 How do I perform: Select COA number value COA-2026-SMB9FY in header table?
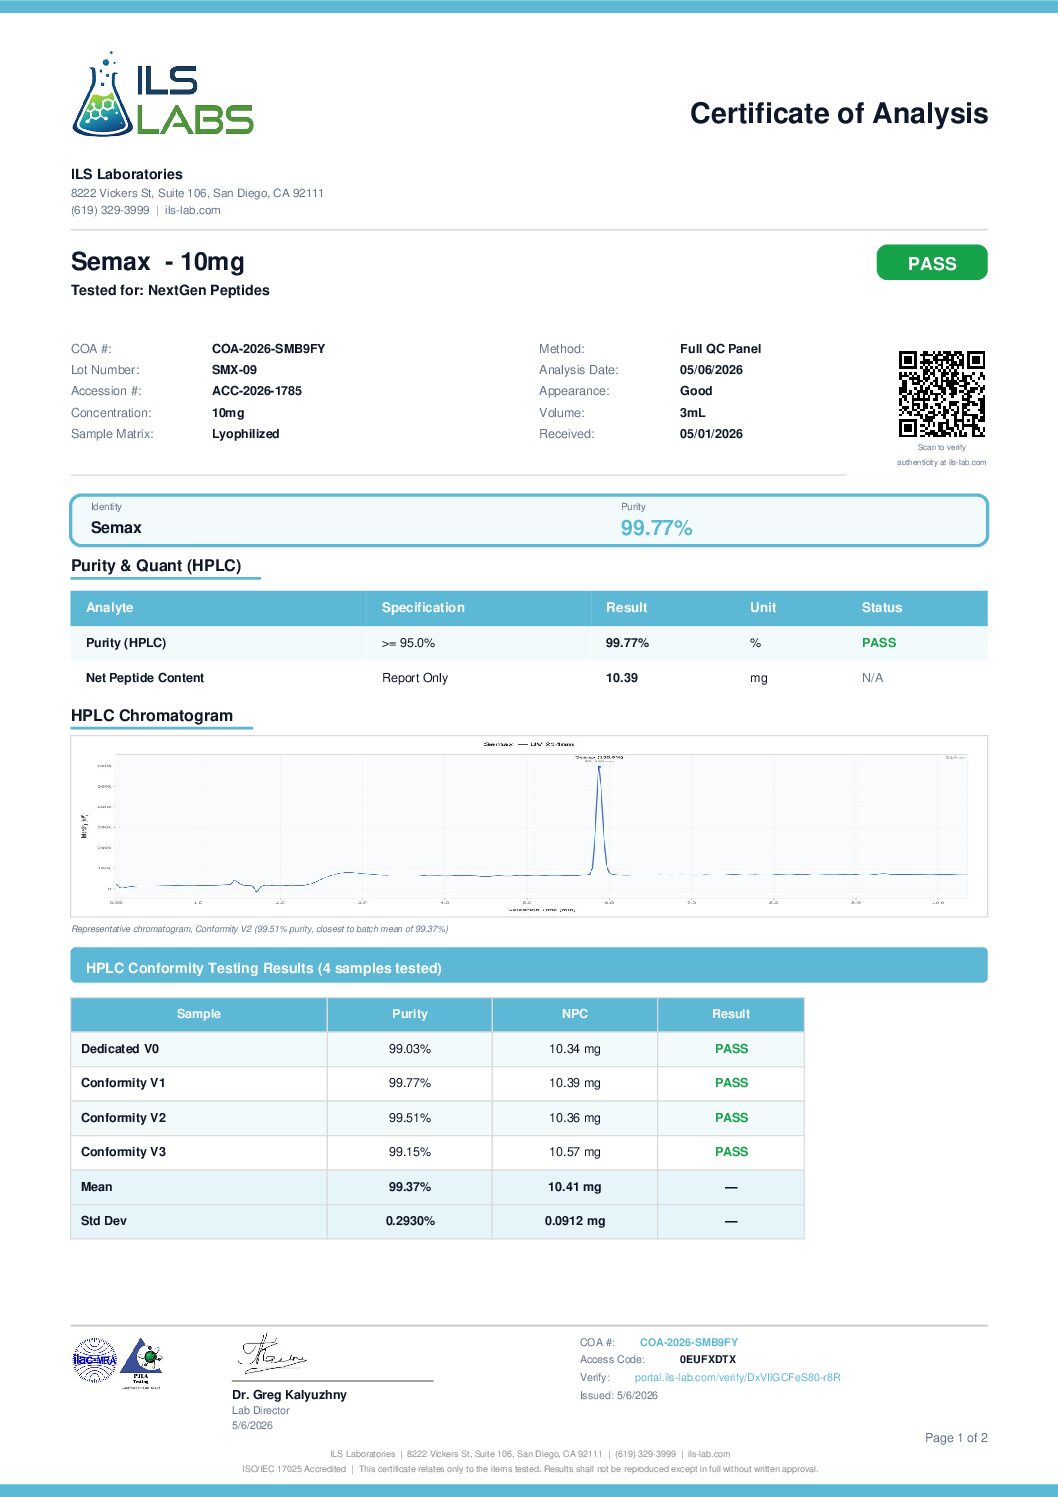[268, 349]
